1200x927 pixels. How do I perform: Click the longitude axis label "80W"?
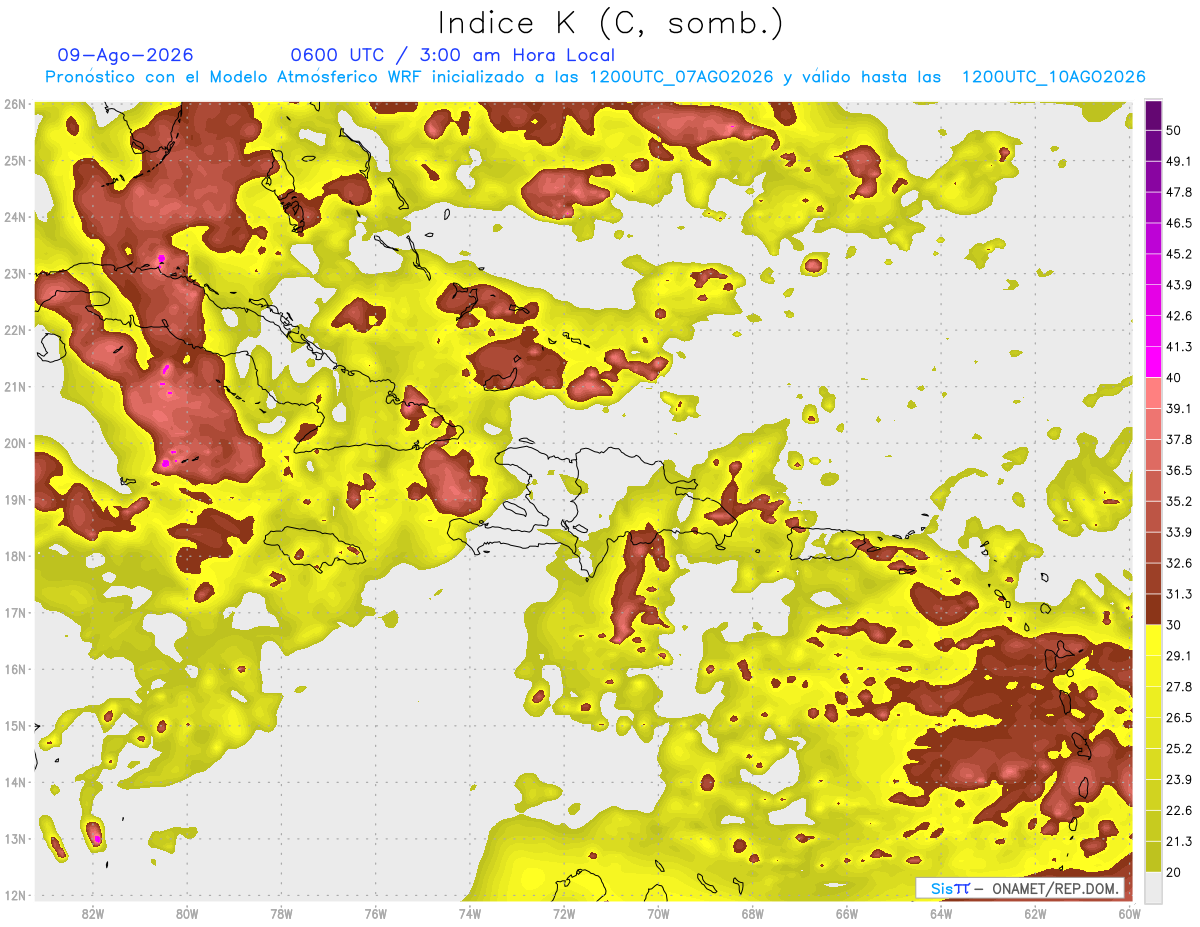pos(187,913)
